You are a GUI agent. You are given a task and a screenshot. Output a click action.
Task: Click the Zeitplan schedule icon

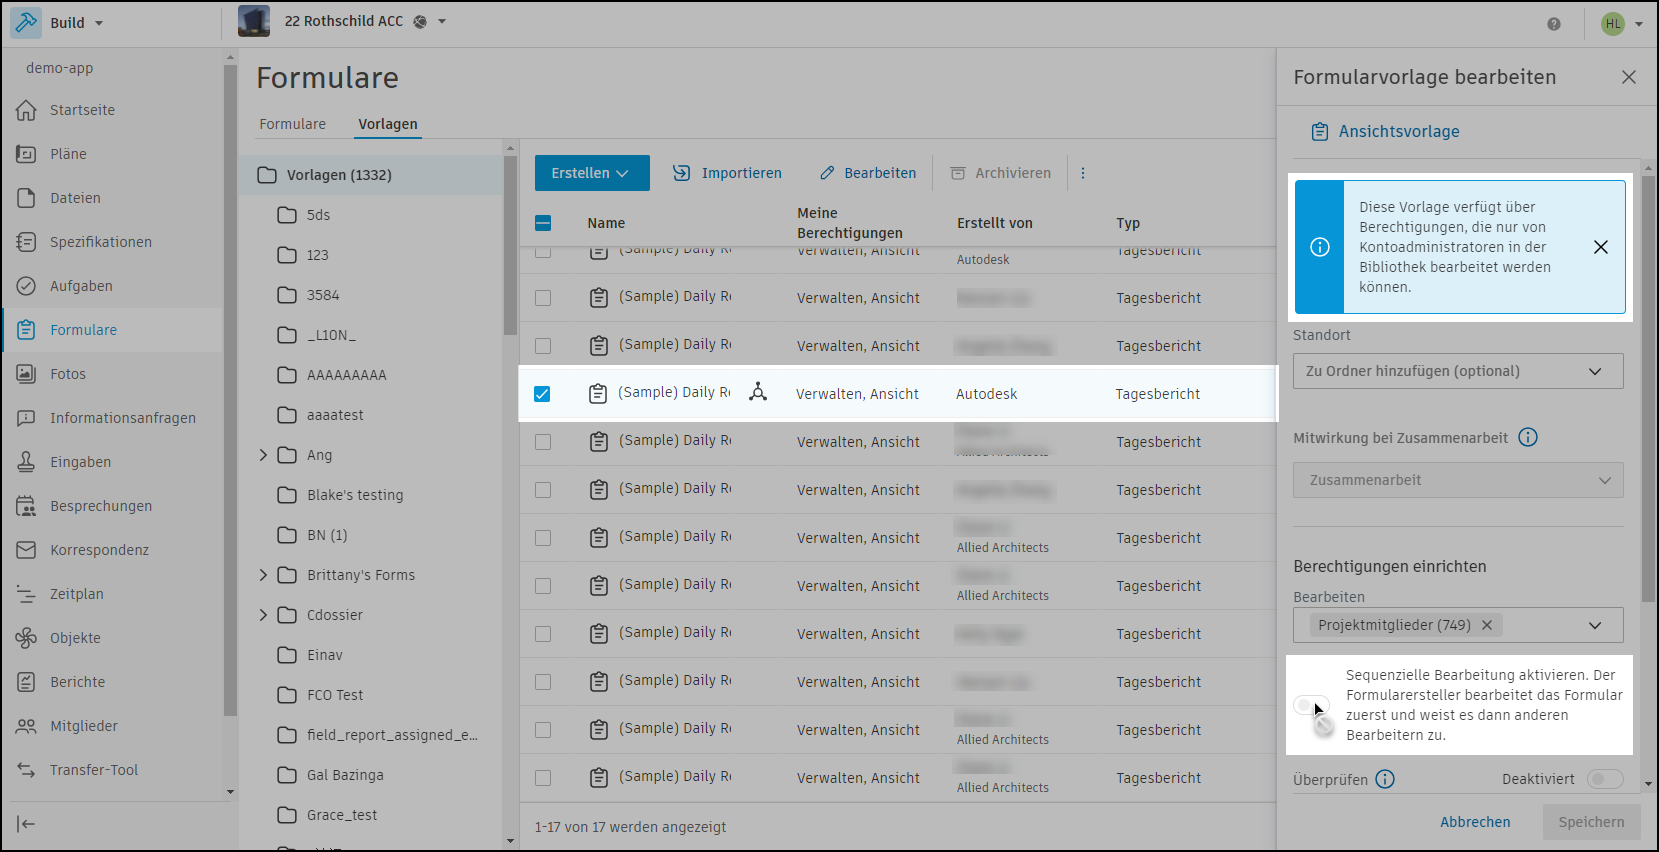26,594
